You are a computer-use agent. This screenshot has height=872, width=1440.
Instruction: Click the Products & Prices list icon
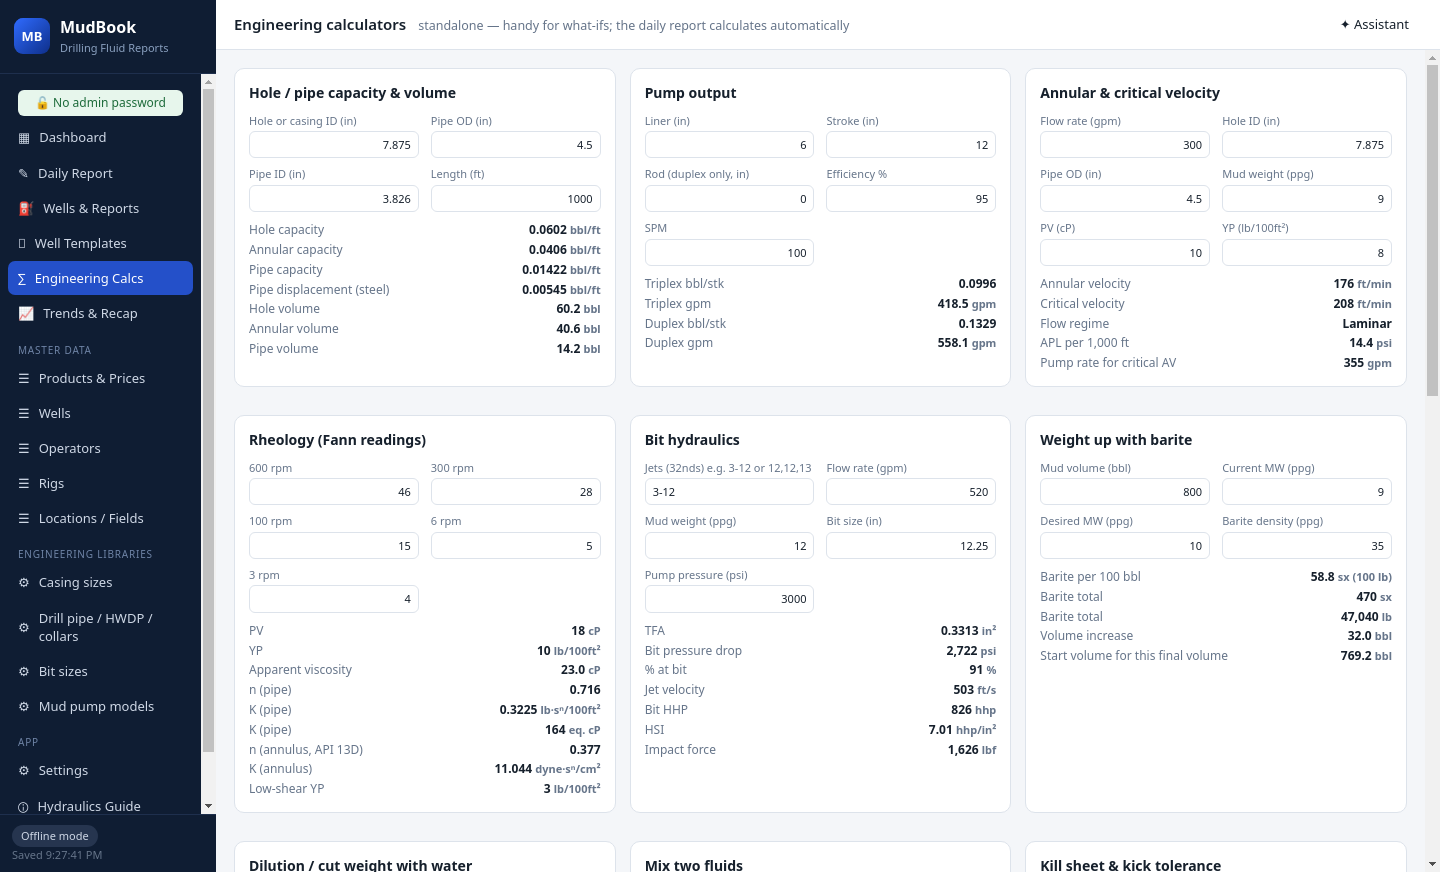pyautogui.click(x=24, y=378)
